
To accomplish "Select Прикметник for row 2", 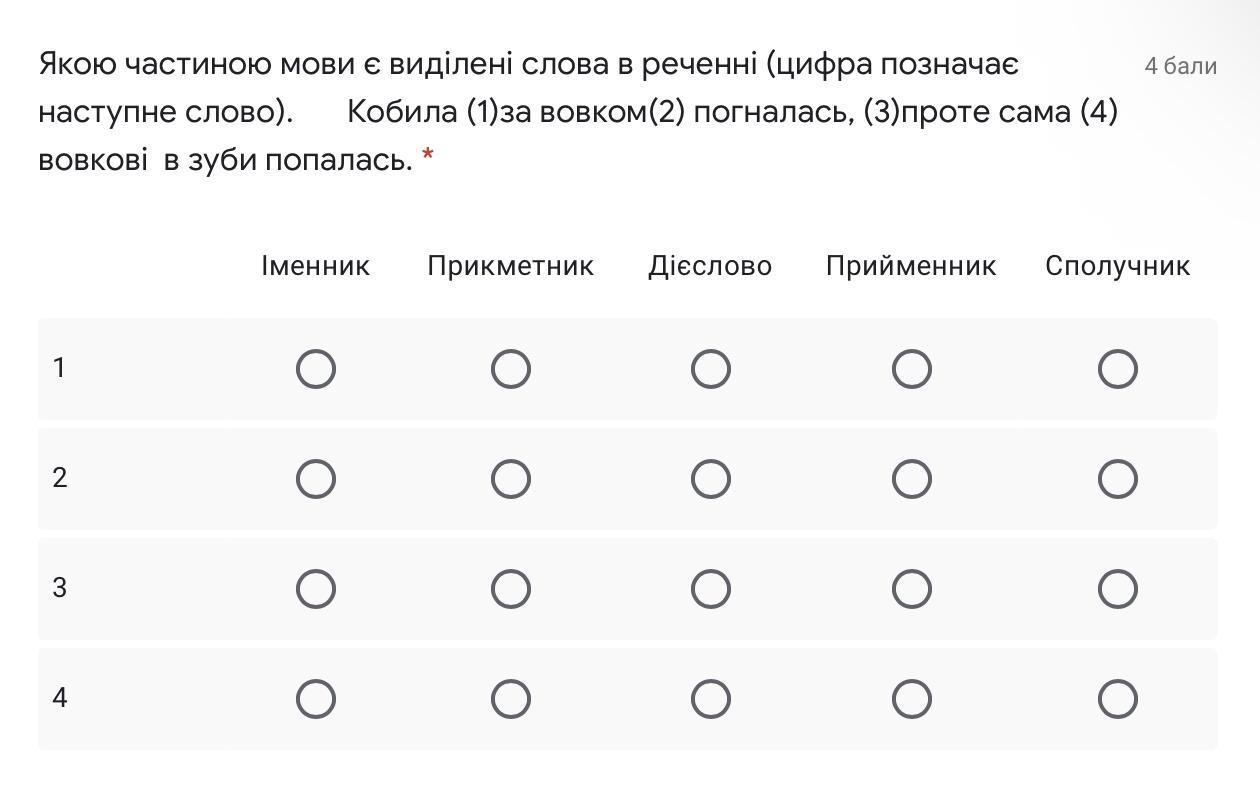I will [510, 479].
